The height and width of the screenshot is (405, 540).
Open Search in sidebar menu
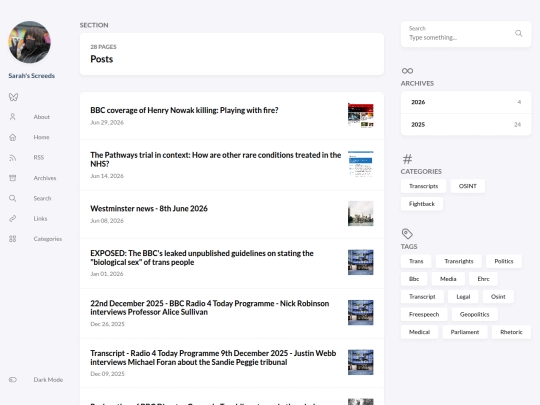pyautogui.click(x=42, y=198)
